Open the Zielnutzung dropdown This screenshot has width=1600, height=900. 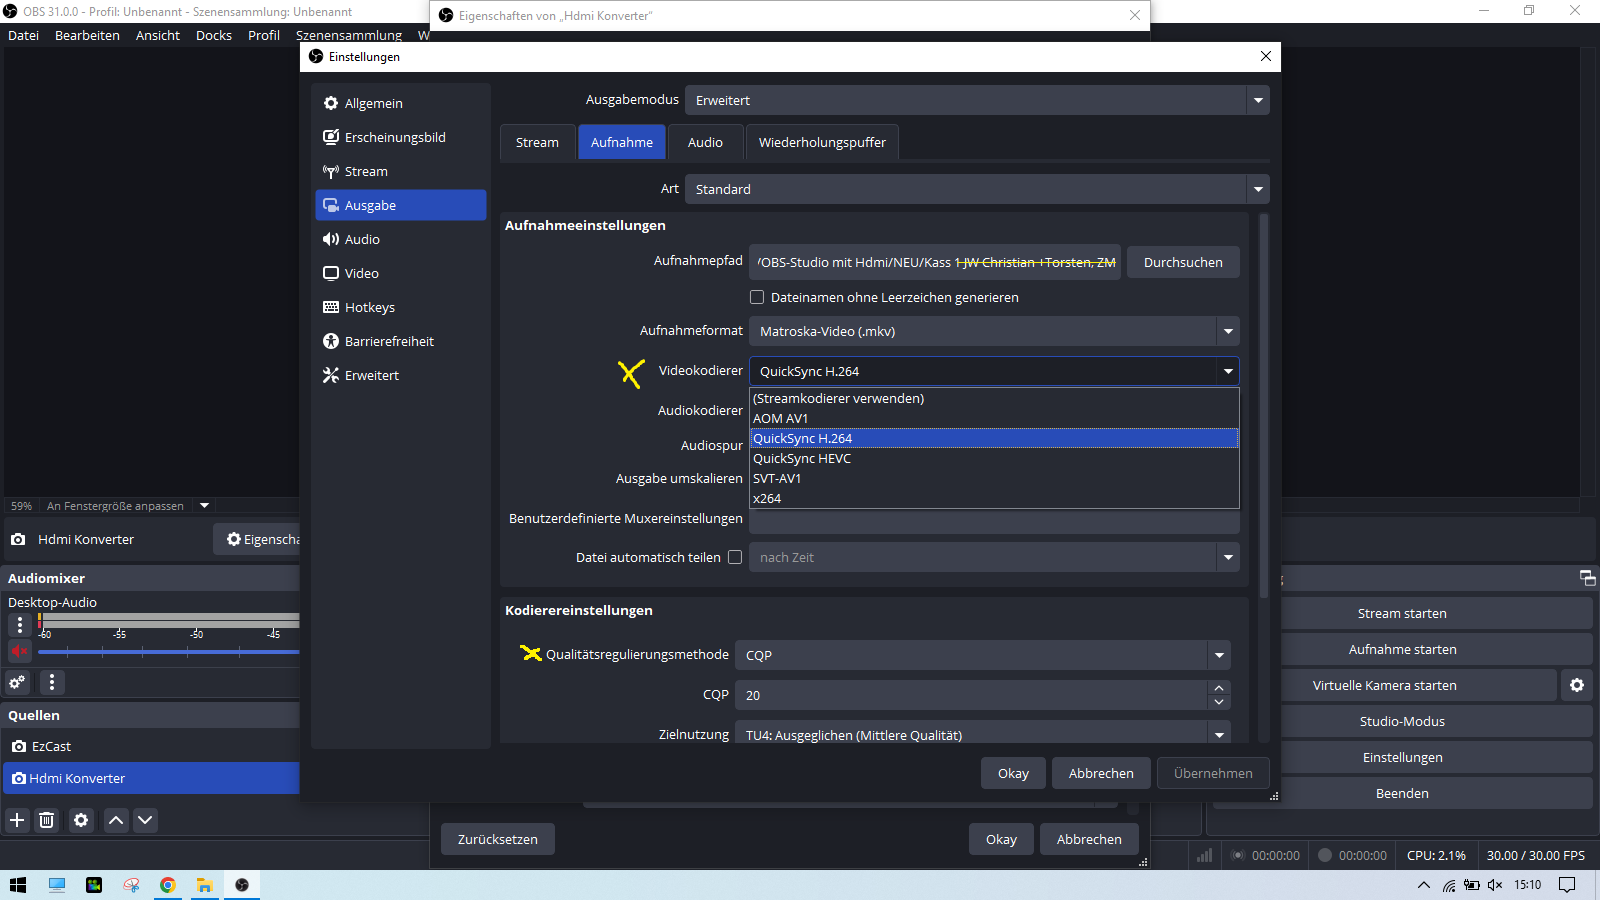982,735
